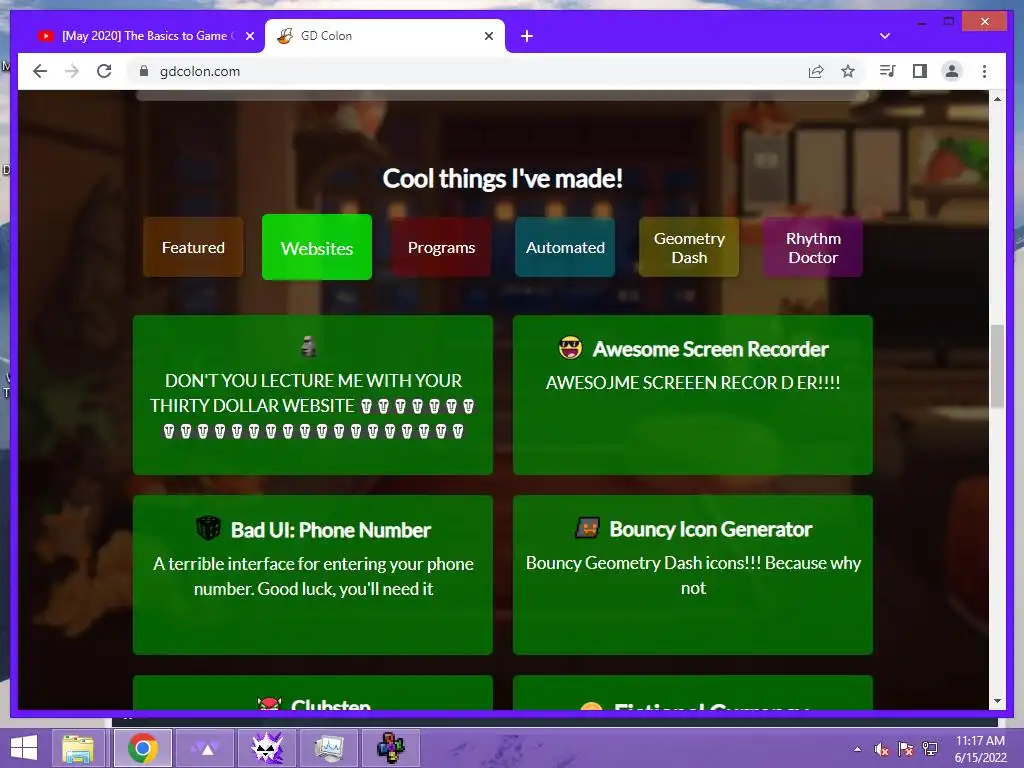
Task: Expand the tab search chevron
Action: (885, 36)
